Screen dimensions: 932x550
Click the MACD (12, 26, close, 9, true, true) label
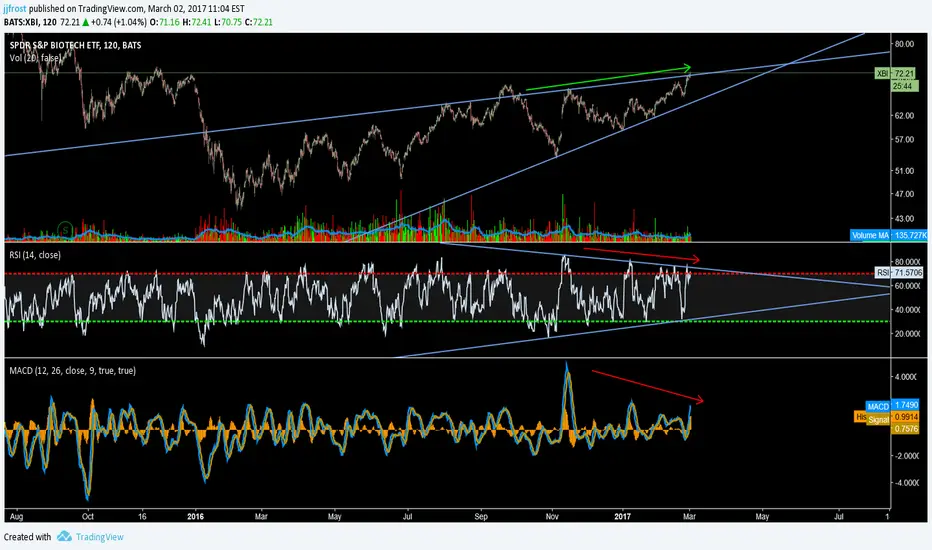tap(73, 370)
